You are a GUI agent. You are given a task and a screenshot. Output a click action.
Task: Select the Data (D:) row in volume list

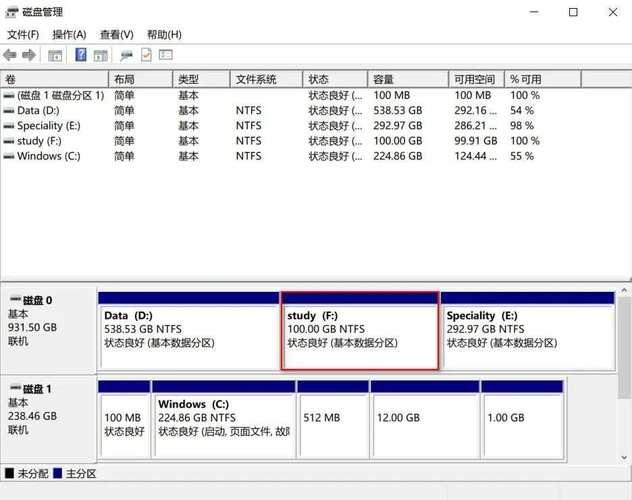coord(38,110)
